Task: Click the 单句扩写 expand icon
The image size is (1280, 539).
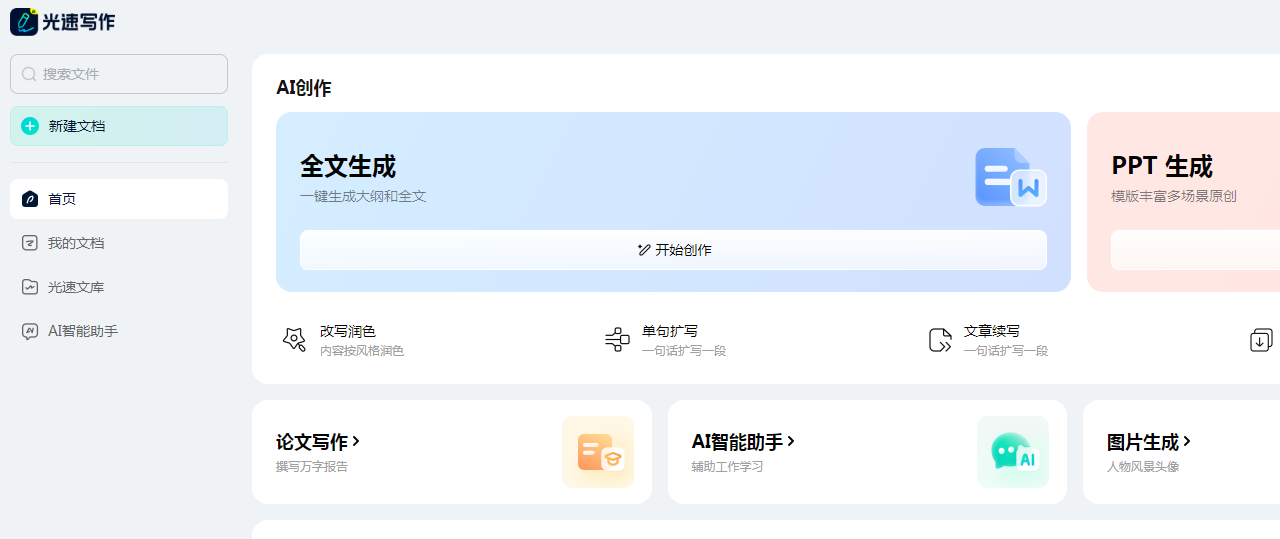Action: pyautogui.click(x=617, y=340)
